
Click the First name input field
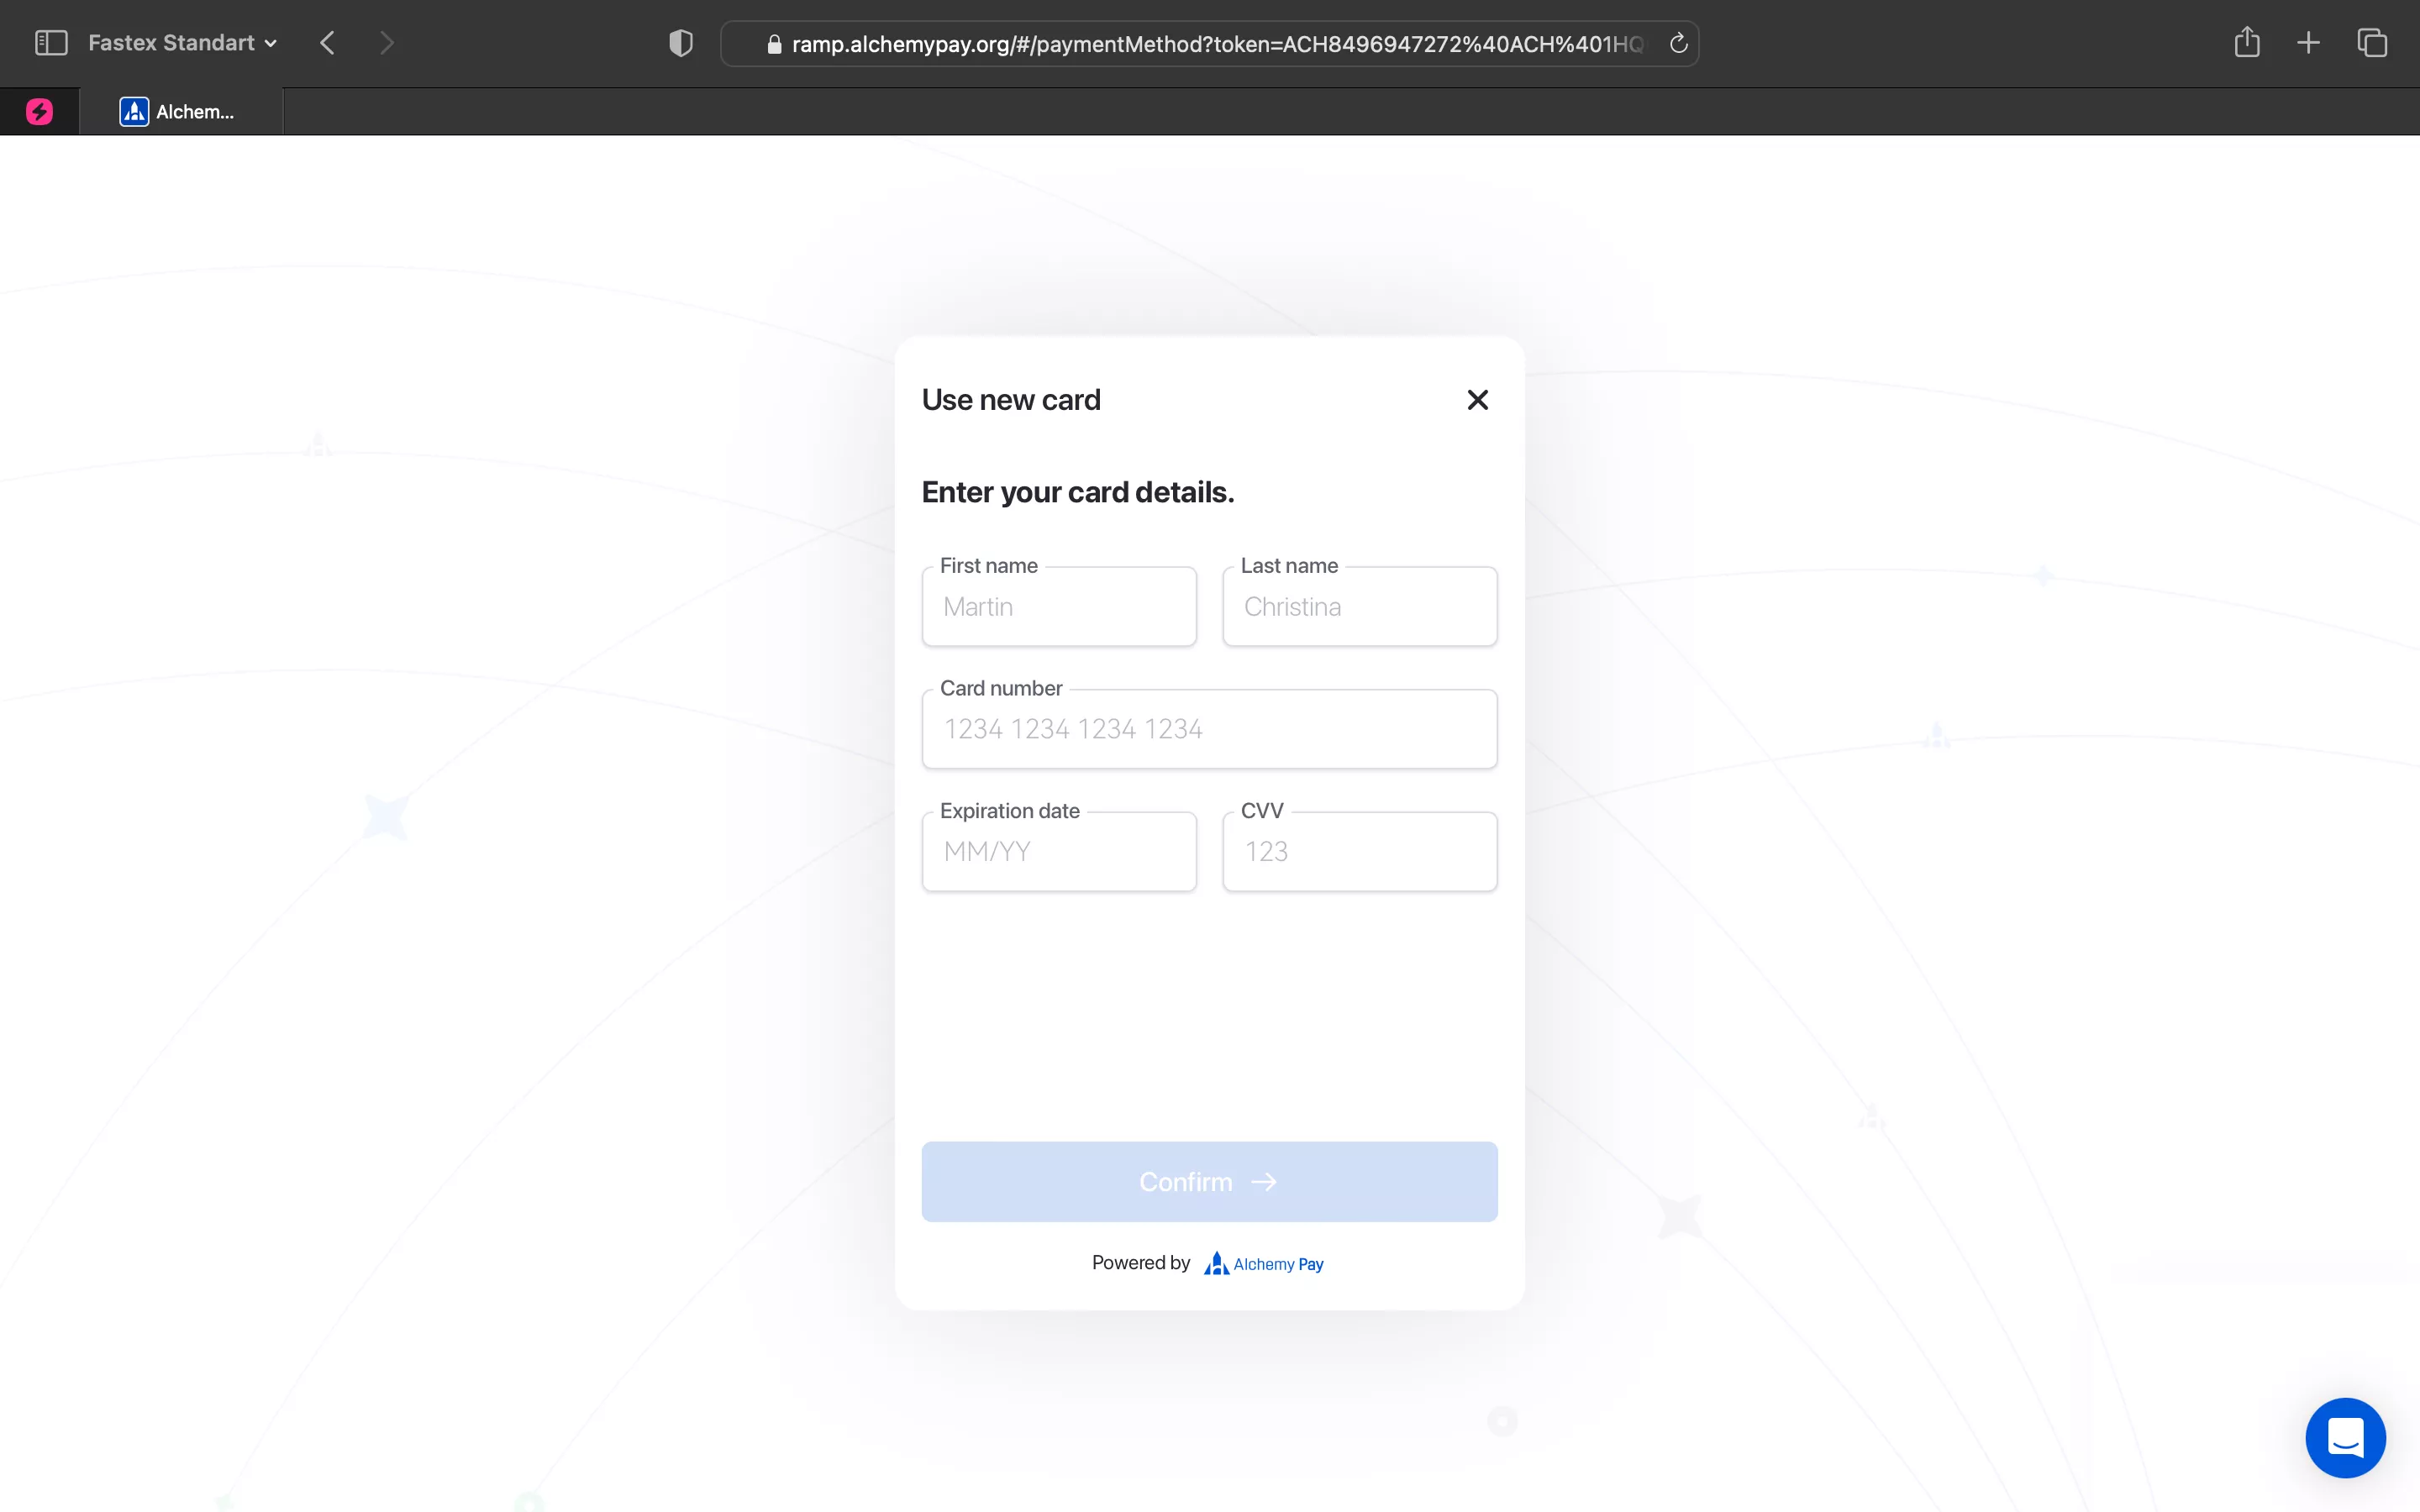pos(1060,606)
